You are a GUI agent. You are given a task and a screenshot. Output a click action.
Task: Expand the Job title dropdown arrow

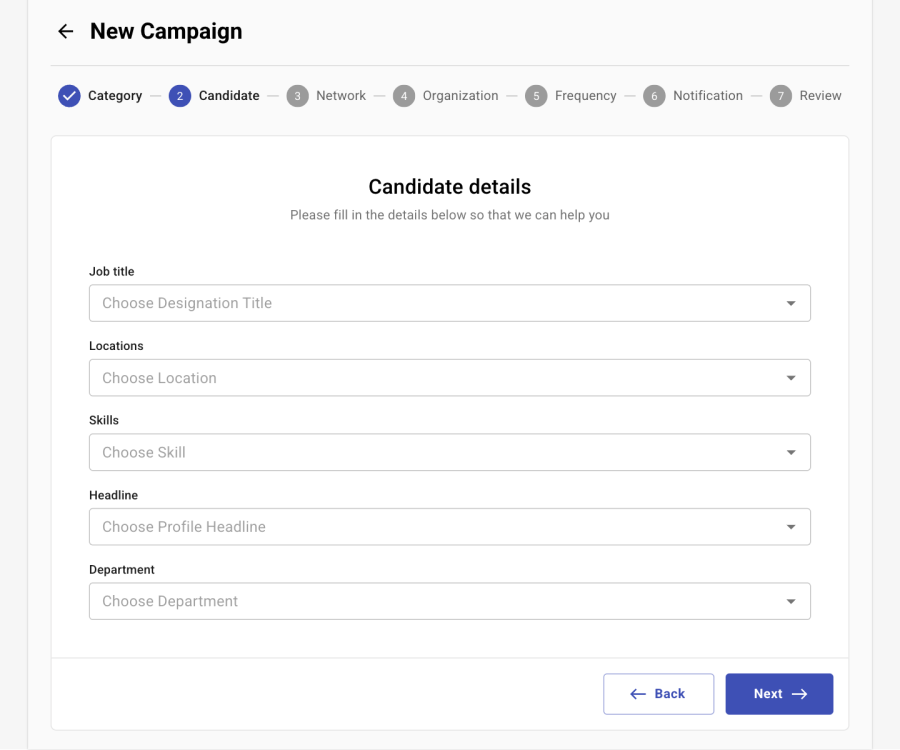(x=790, y=303)
